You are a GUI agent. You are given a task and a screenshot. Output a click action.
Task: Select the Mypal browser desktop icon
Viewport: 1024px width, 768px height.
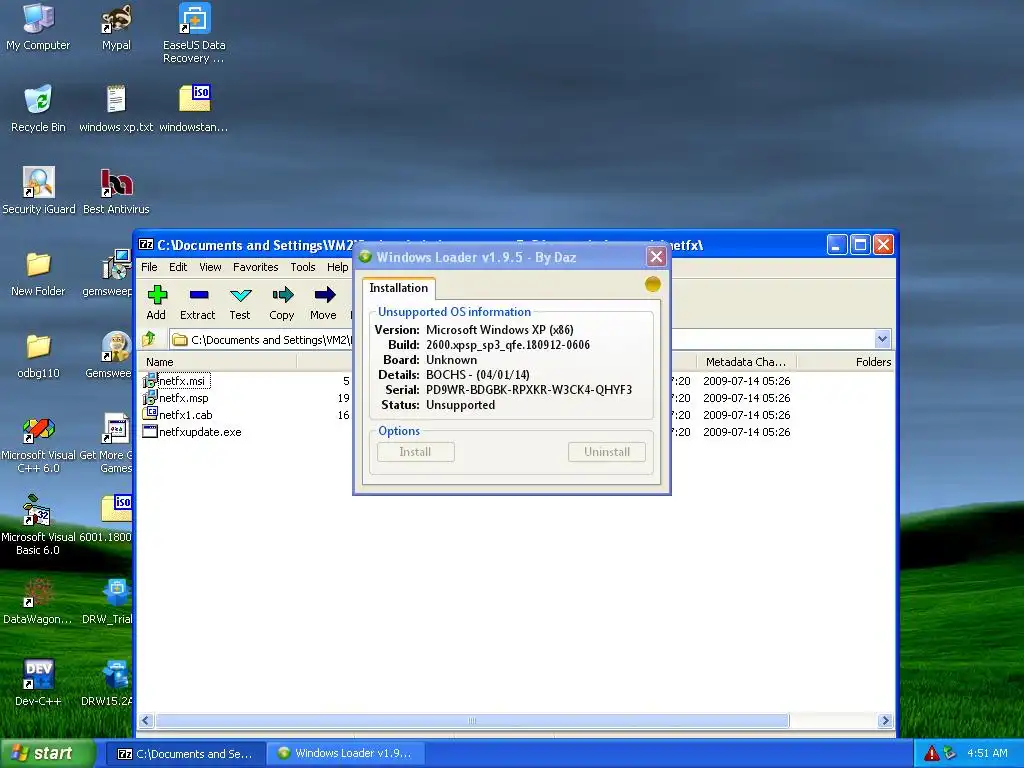[116, 27]
